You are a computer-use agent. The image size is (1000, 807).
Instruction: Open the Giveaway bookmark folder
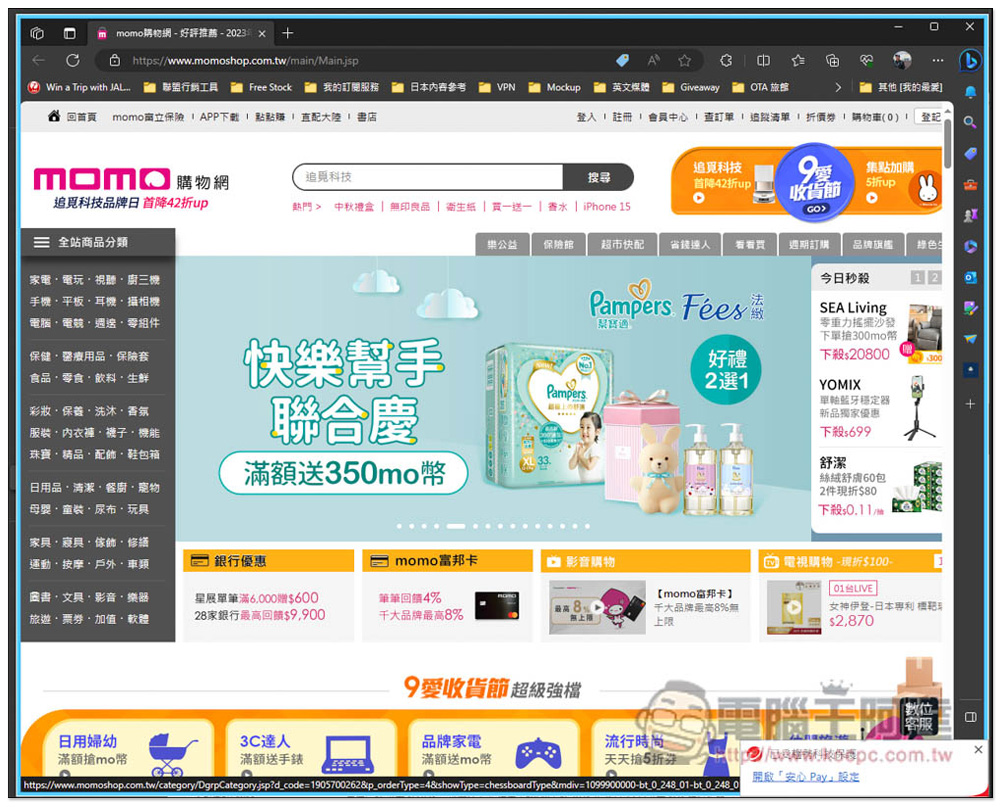pos(691,87)
